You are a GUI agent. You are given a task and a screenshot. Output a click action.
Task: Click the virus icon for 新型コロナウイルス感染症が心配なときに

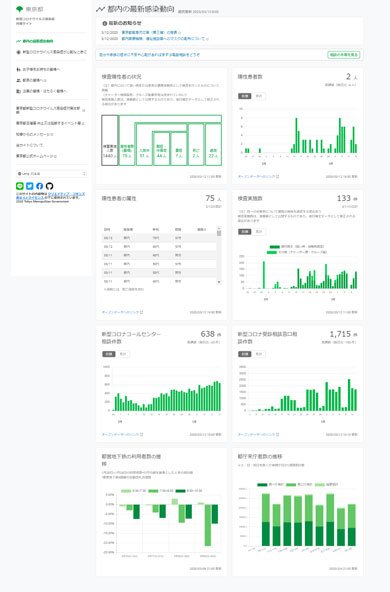pos(18,52)
